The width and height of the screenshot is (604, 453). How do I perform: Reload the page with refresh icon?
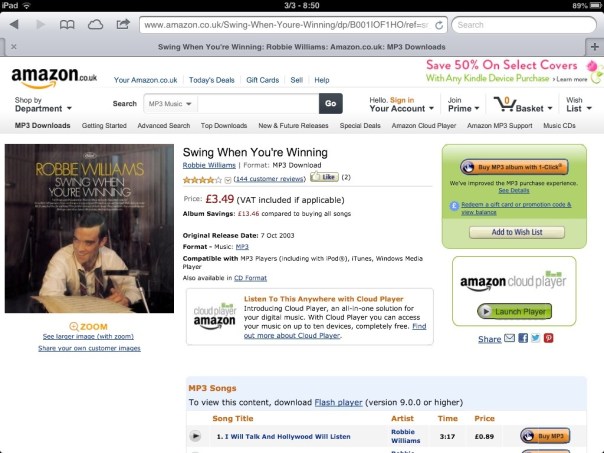coord(439,25)
